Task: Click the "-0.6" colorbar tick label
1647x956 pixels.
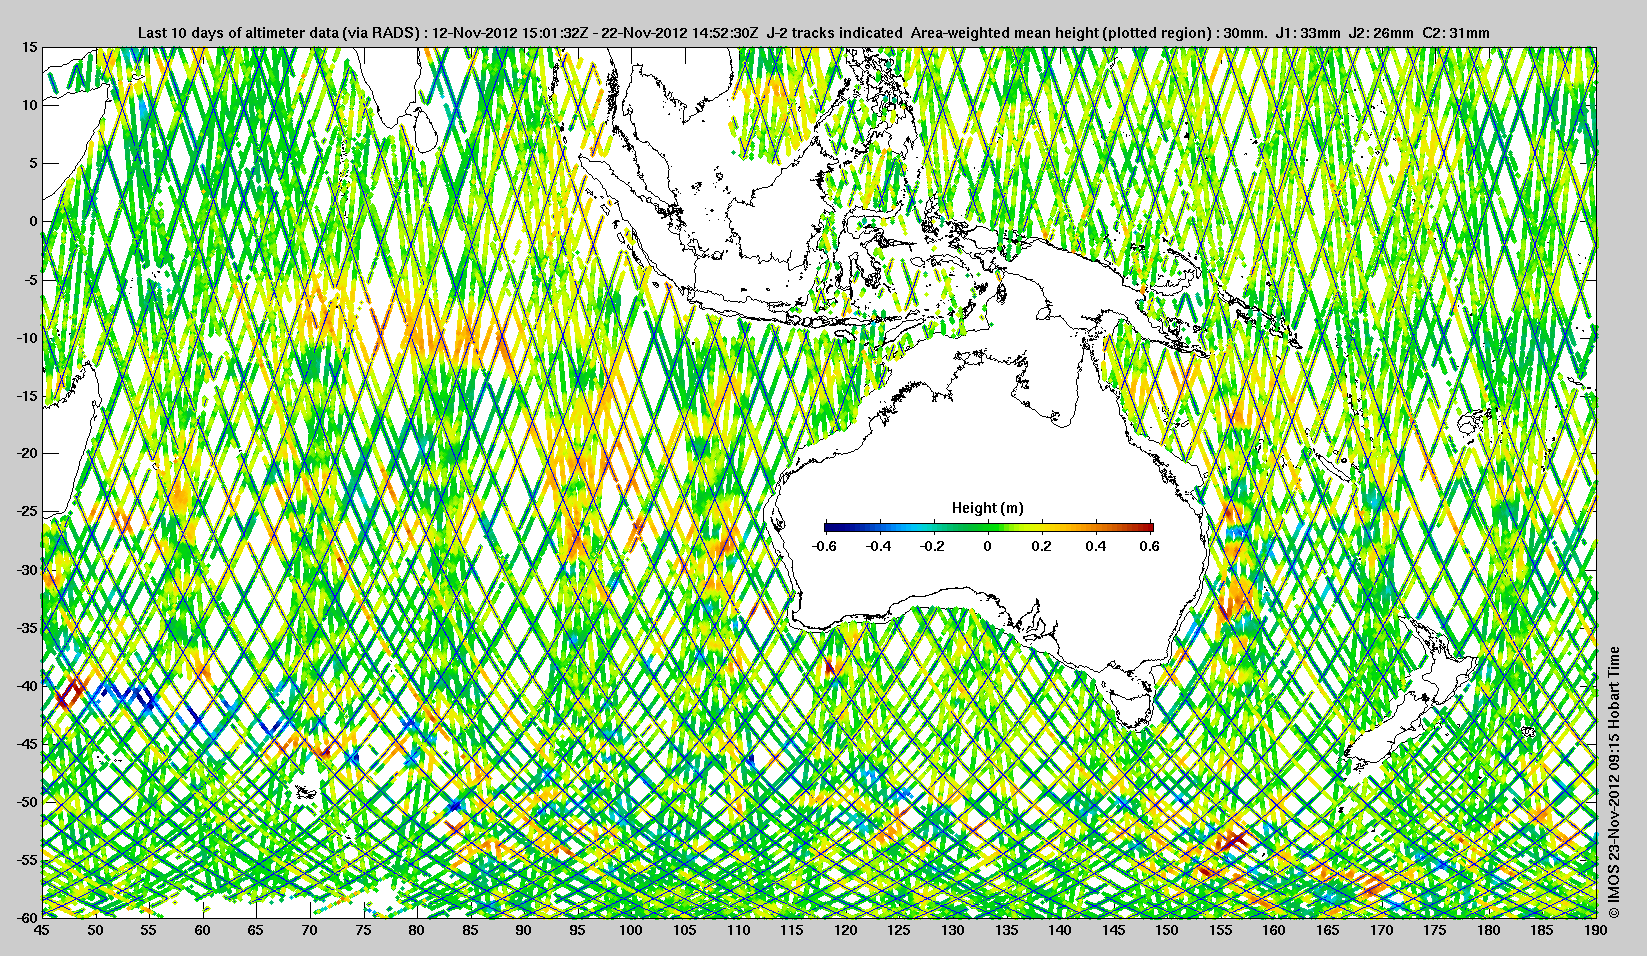Action: click(824, 546)
